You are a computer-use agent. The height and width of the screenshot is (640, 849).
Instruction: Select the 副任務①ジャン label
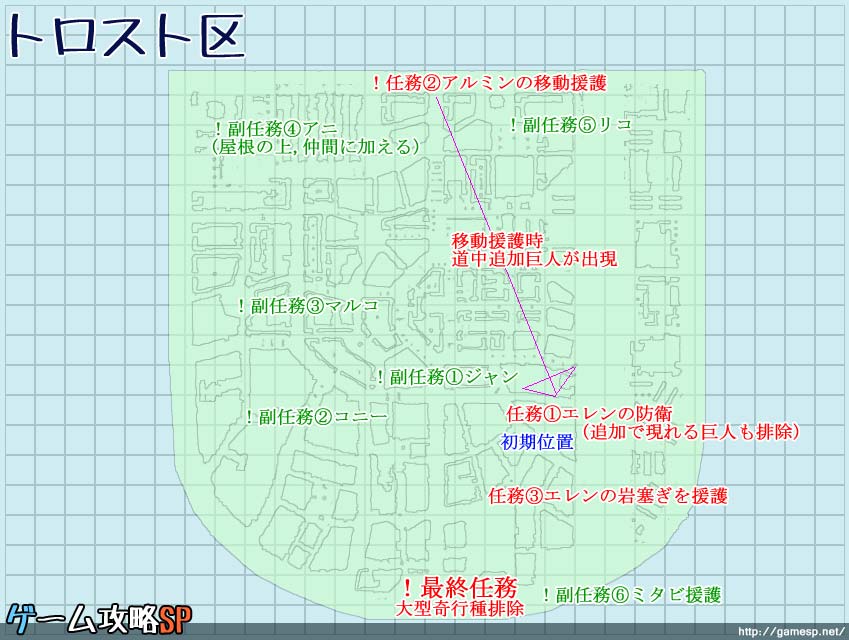tap(448, 377)
